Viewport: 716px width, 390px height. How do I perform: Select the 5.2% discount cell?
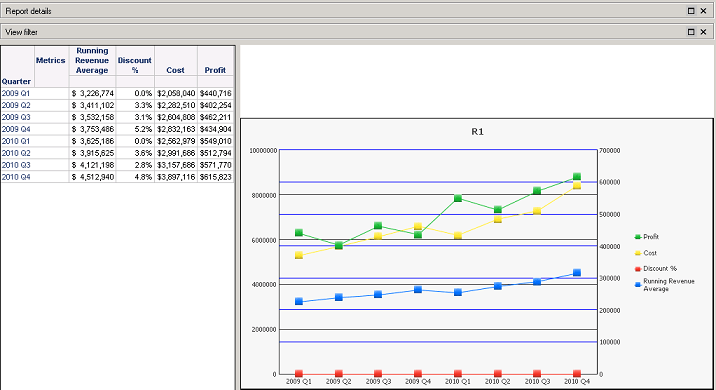[x=135, y=129]
